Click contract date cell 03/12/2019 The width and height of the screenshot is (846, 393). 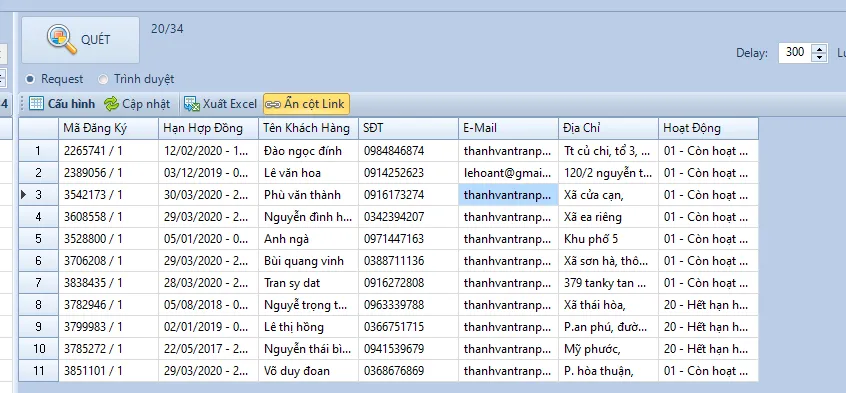tap(209, 173)
